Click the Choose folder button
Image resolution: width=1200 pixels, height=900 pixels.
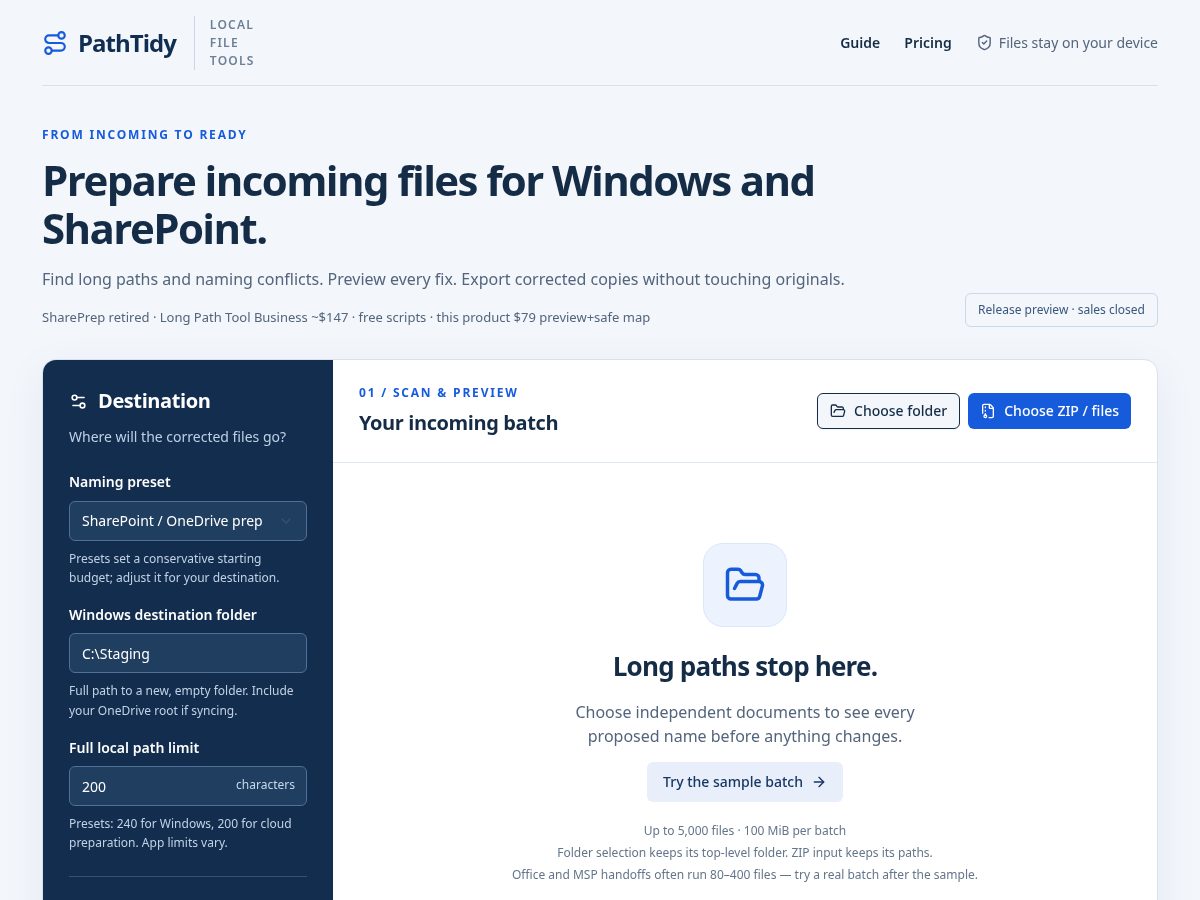(x=888, y=411)
